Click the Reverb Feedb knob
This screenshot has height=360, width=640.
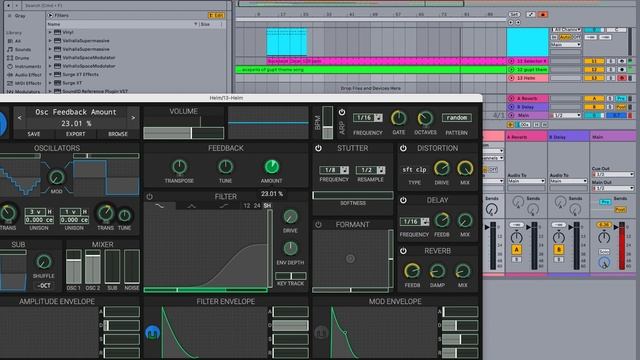(412, 271)
